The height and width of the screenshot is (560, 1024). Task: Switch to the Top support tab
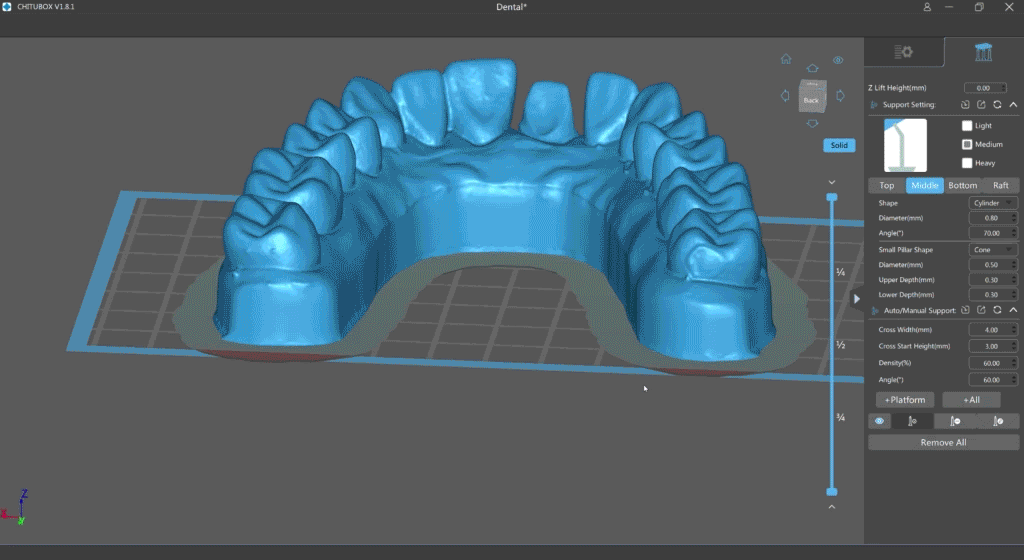886,185
